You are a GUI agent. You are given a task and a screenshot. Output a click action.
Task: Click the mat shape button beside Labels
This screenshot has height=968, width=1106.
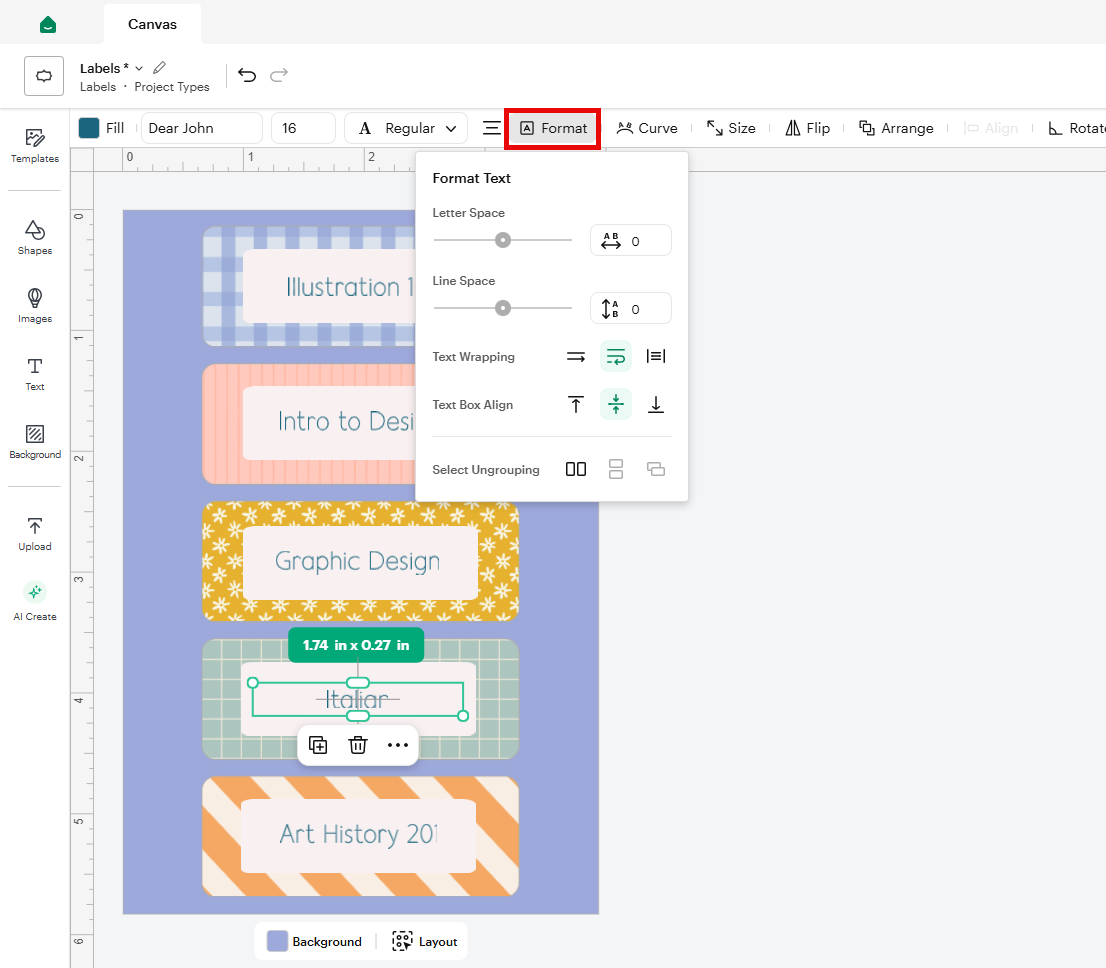(x=44, y=75)
